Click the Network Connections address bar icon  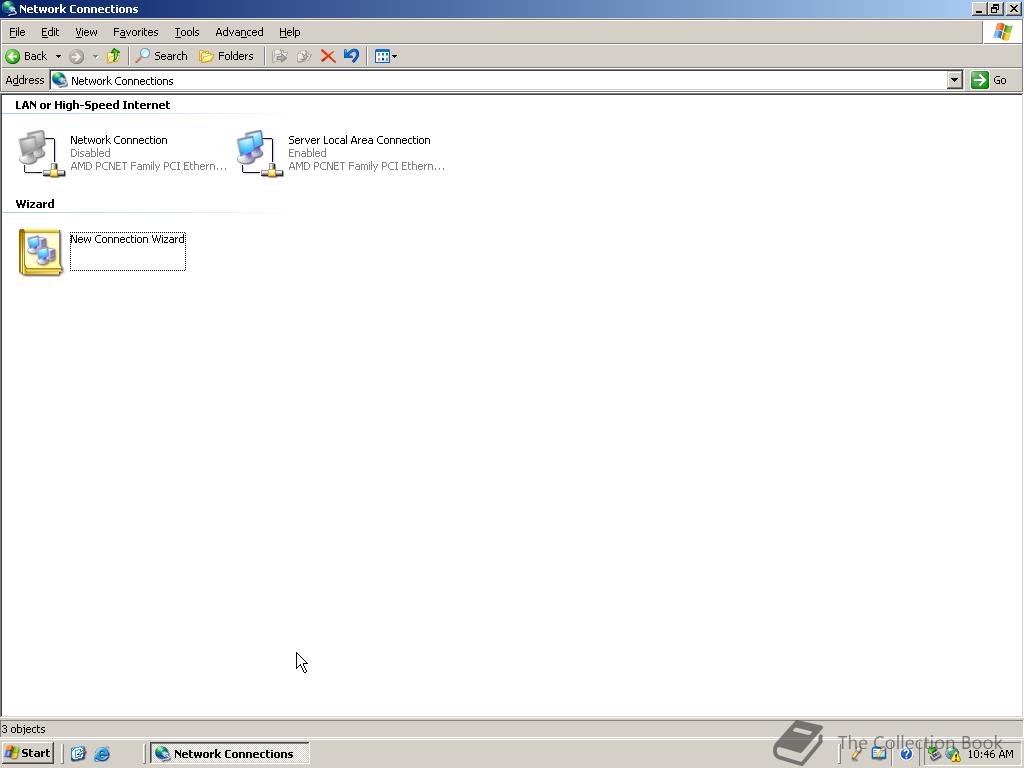pos(60,80)
